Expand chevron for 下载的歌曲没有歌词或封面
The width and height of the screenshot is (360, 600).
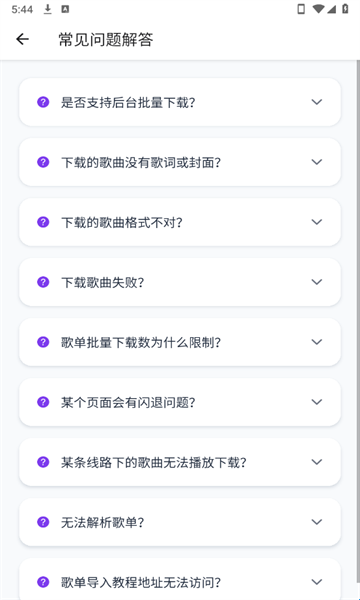tap(316, 162)
